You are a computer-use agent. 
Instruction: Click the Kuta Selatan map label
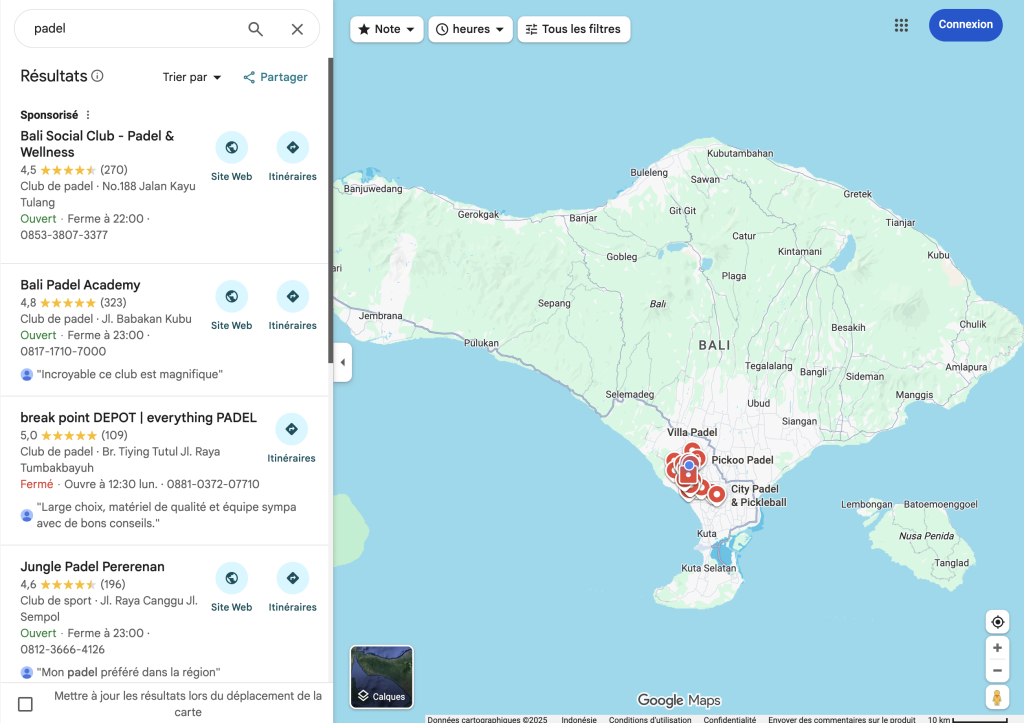tap(709, 568)
